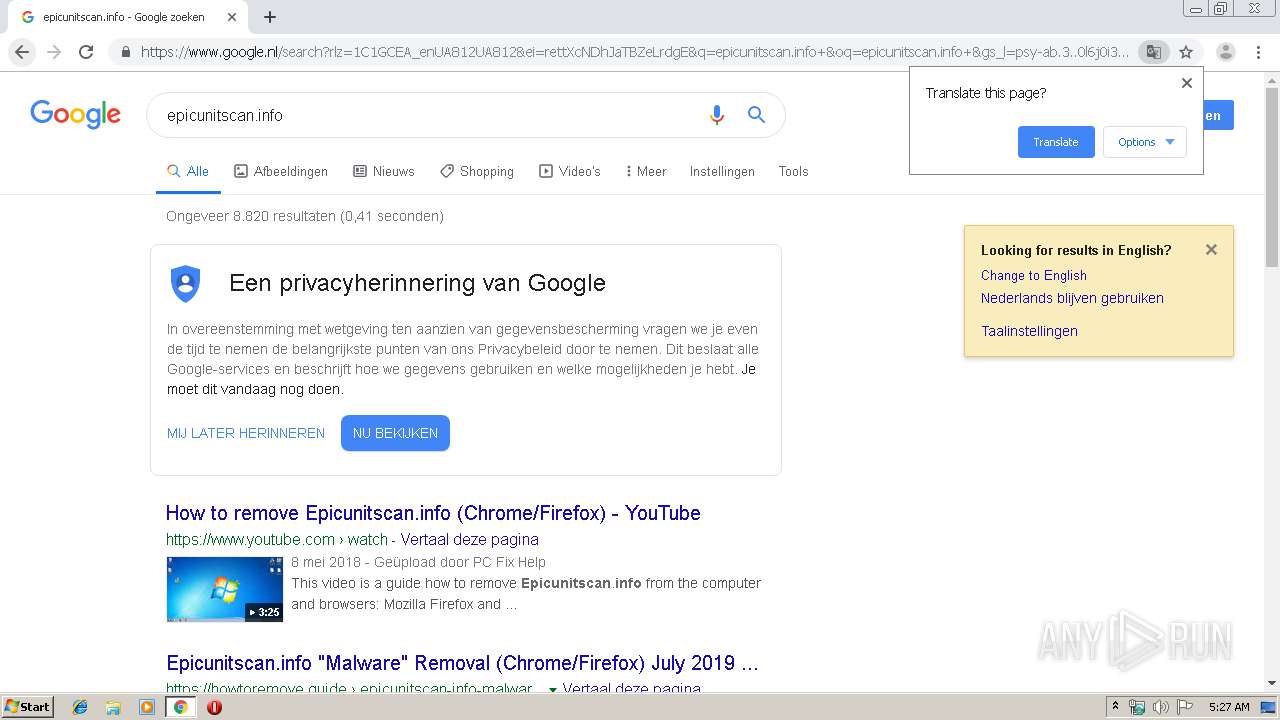The width and height of the screenshot is (1280, 720).
Task: Click the Google logo
Action: (76, 115)
